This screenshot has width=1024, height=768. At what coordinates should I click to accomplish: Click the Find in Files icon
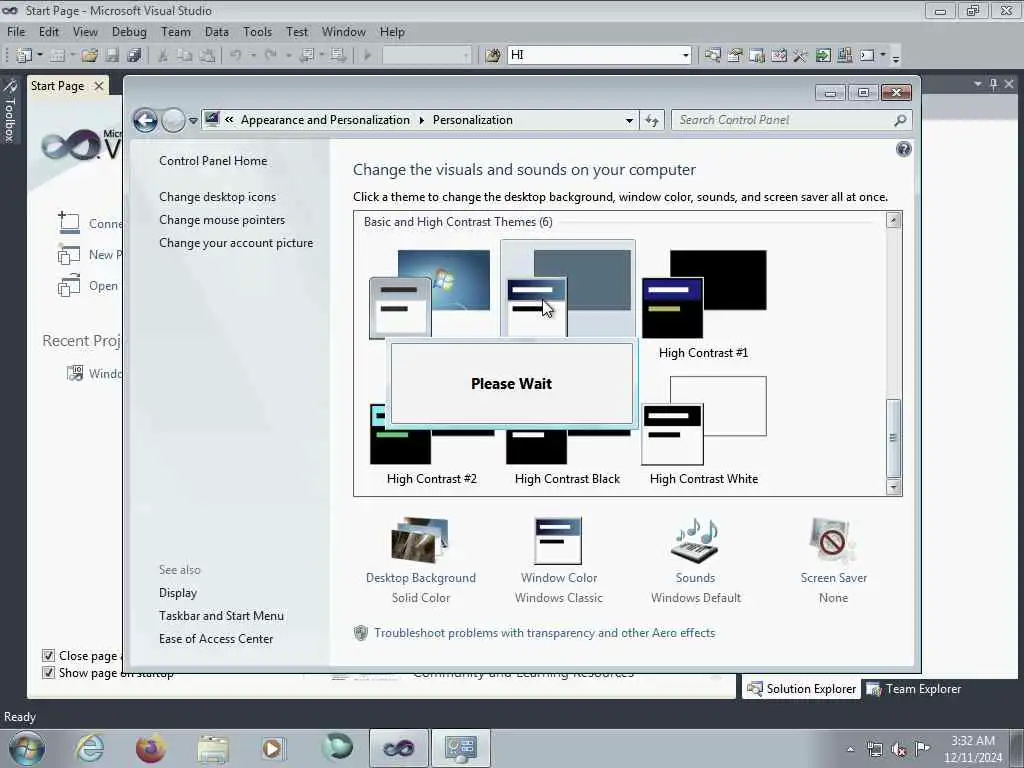pos(493,56)
